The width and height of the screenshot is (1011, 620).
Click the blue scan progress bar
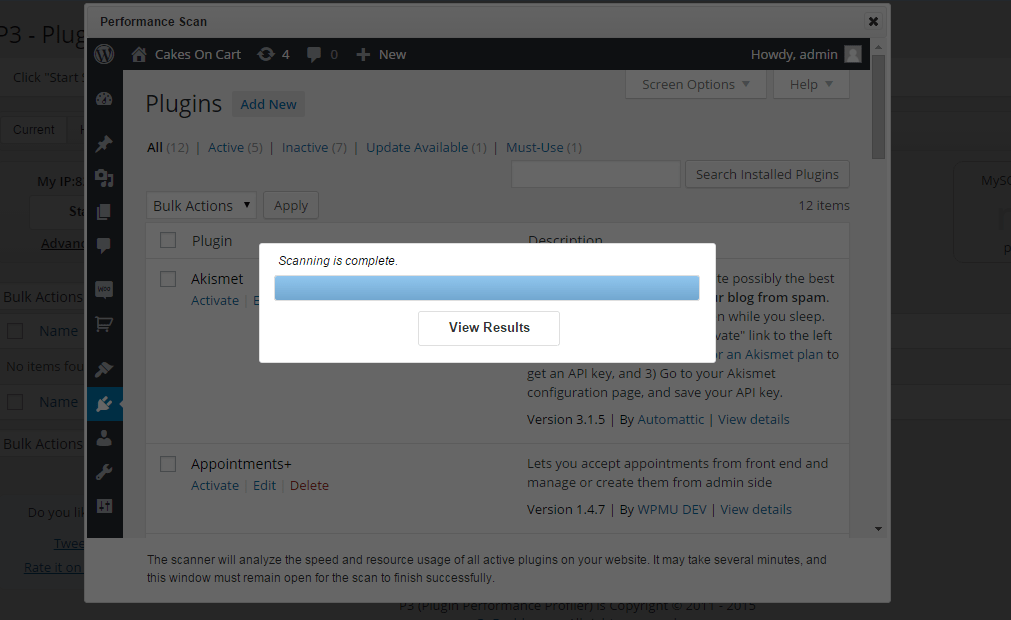(x=487, y=288)
